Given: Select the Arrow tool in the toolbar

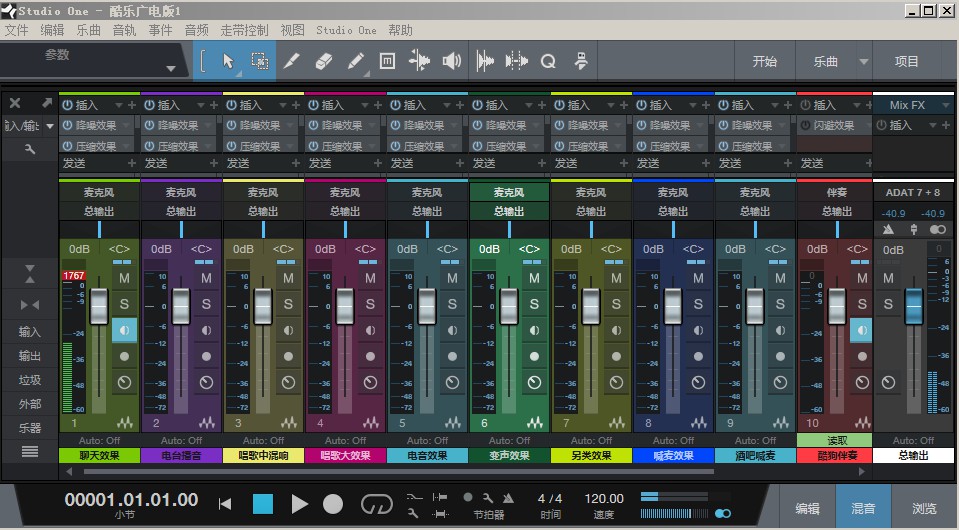Looking at the screenshot, I should pos(228,61).
